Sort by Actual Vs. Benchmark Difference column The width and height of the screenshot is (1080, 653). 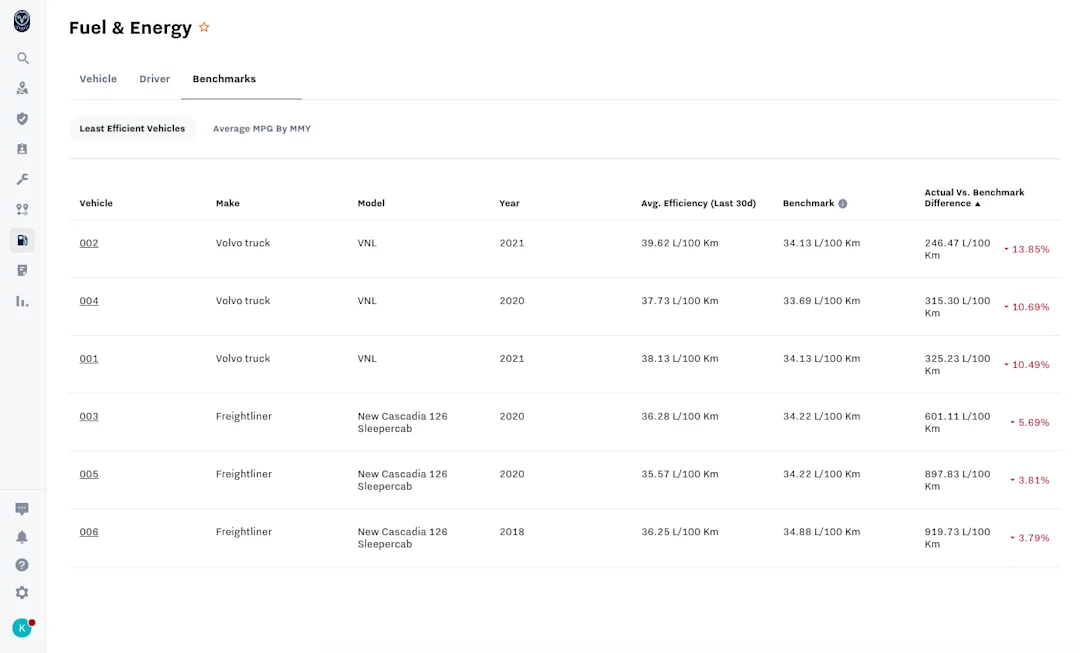[974, 198]
